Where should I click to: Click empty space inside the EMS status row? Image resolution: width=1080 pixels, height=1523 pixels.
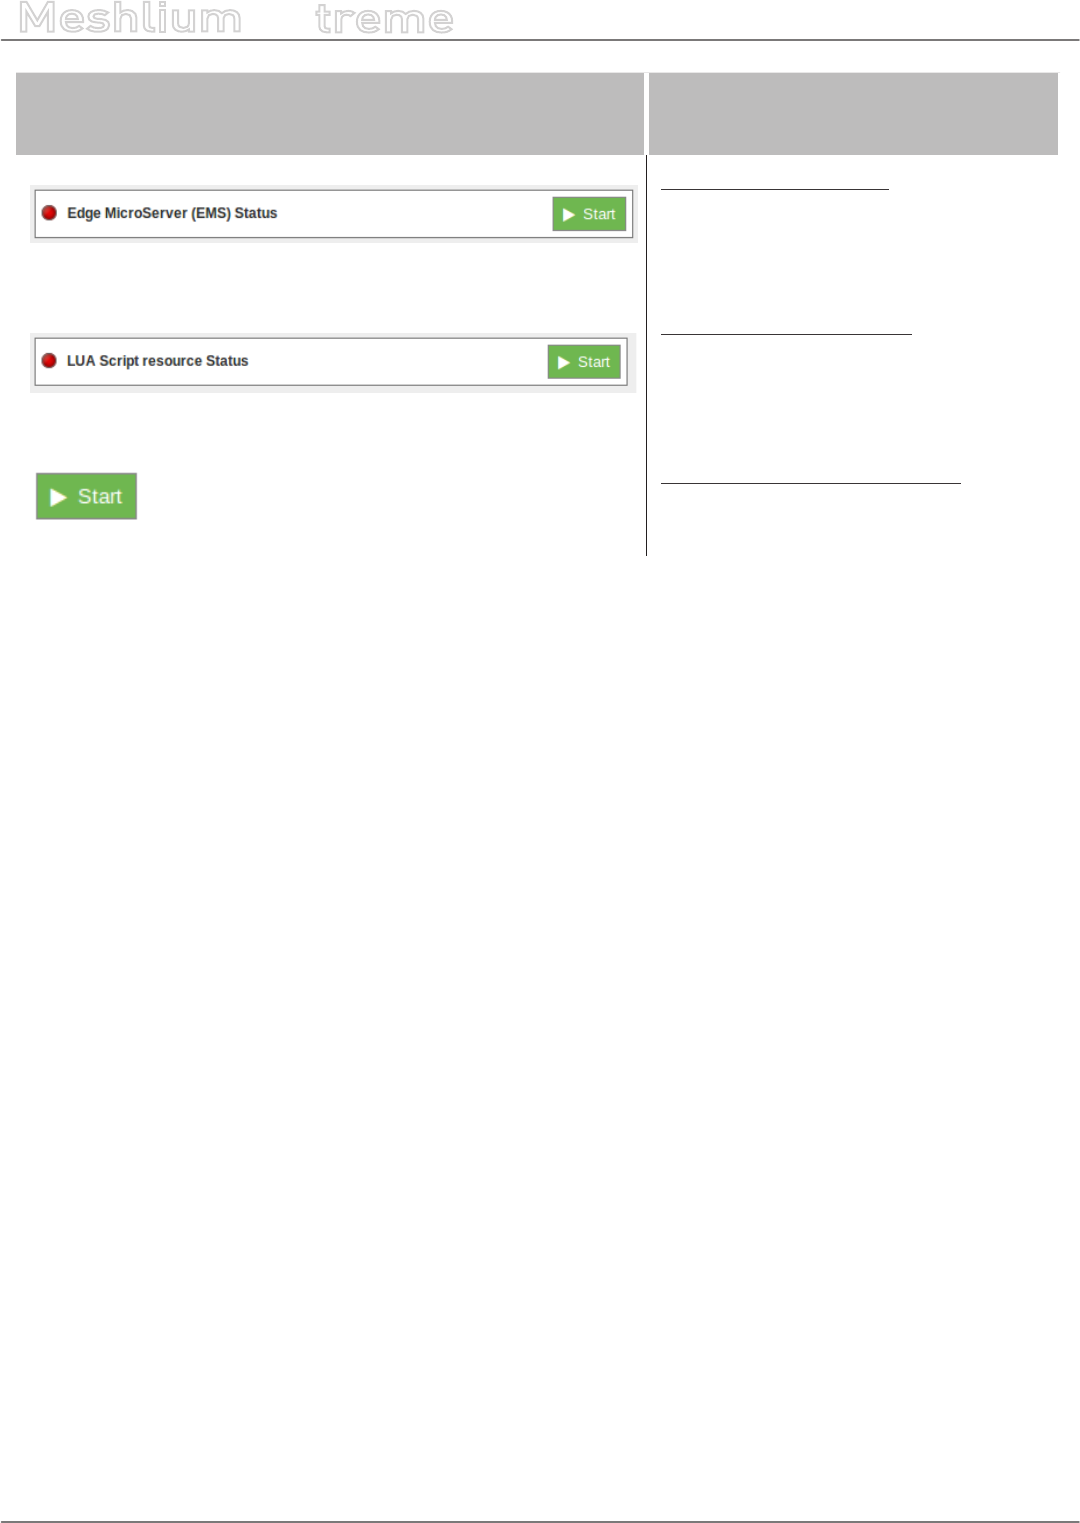(x=410, y=214)
